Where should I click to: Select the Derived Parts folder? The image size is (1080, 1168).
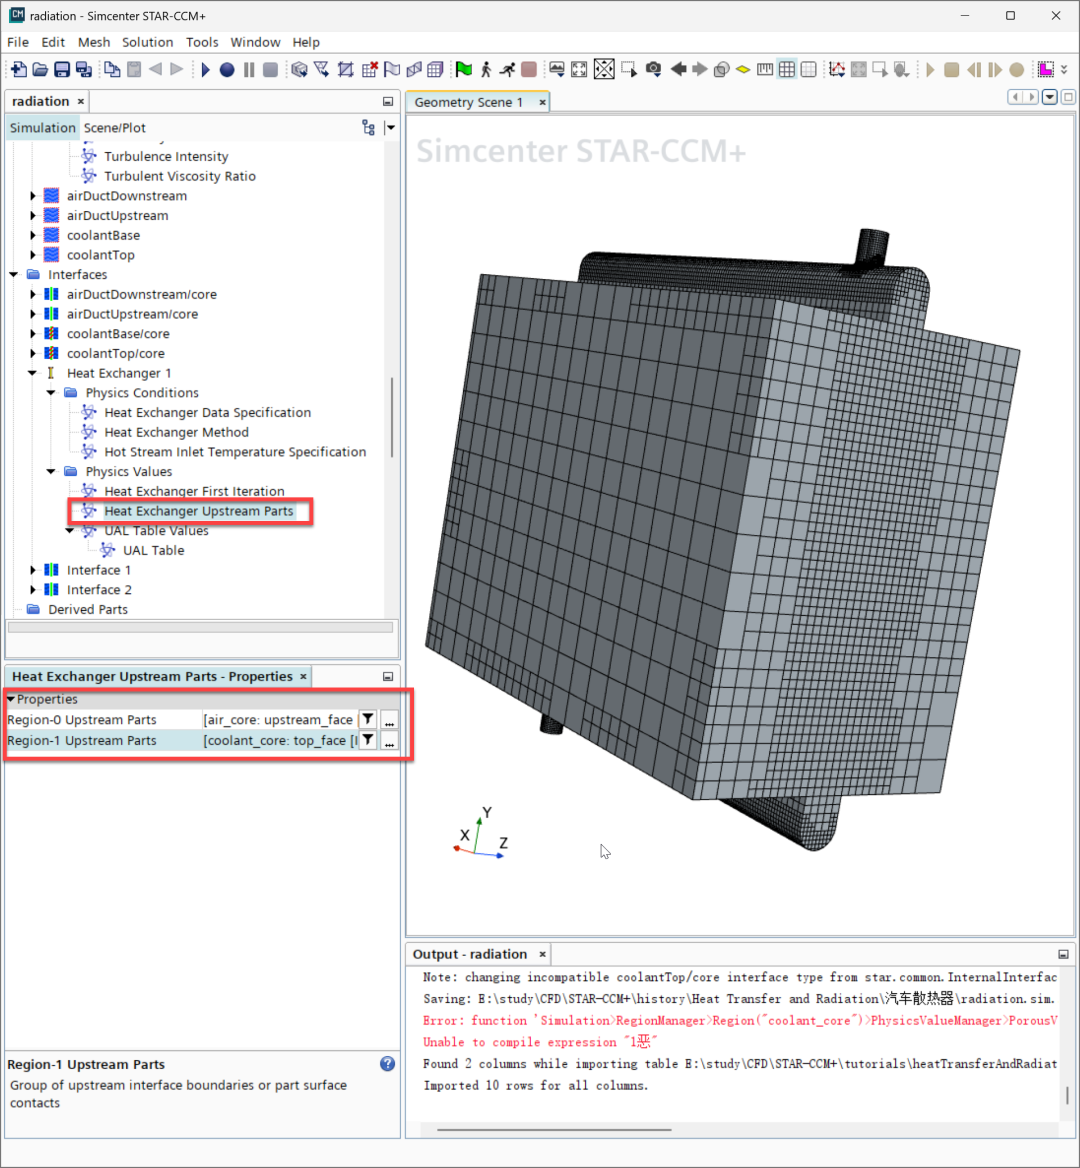click(x=88, y=609)
